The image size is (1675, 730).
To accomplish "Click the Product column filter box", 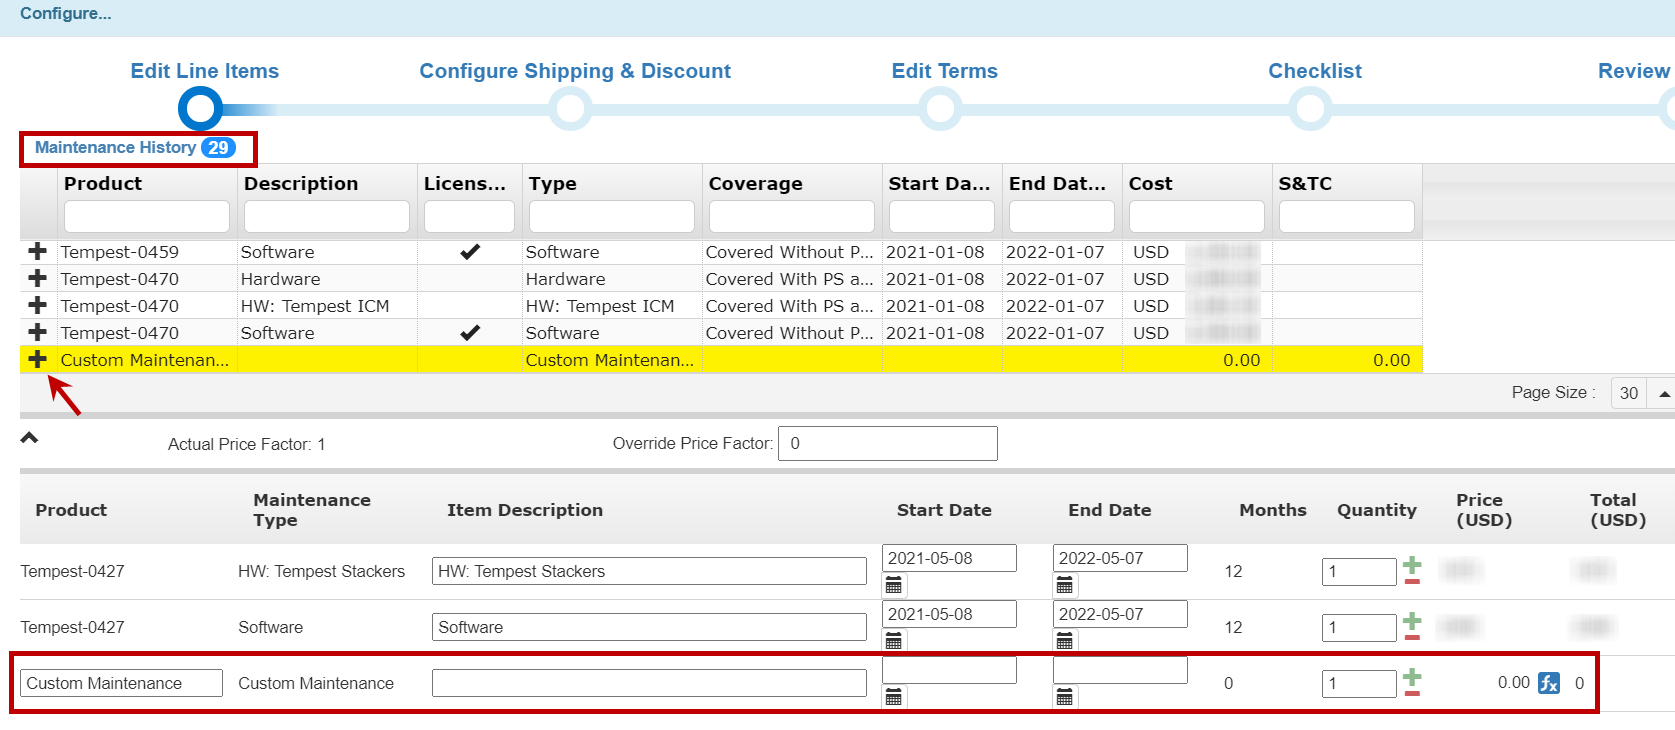I will pos(146,216).
